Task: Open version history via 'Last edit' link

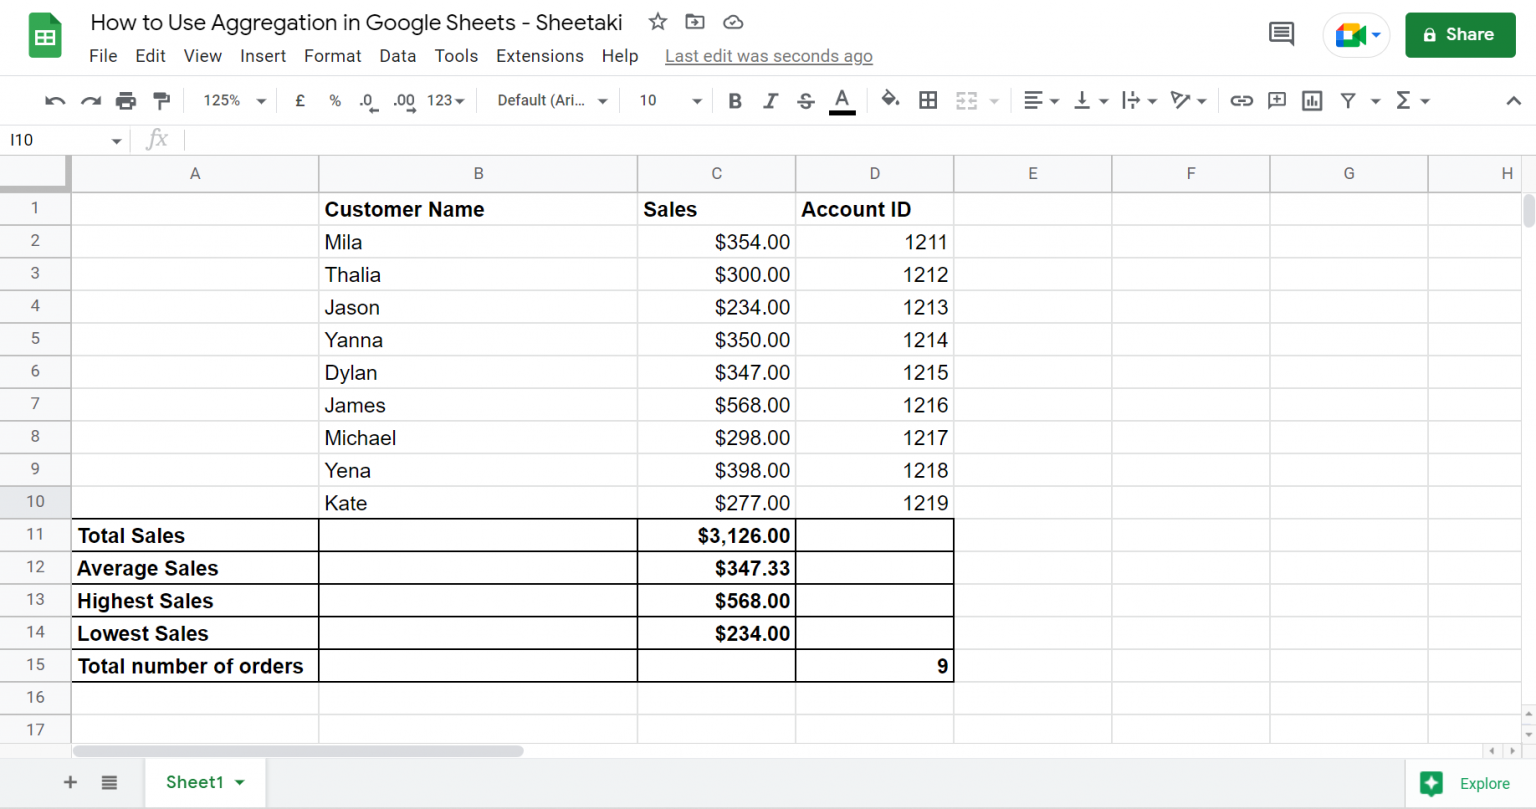Action: pos(768,56)
